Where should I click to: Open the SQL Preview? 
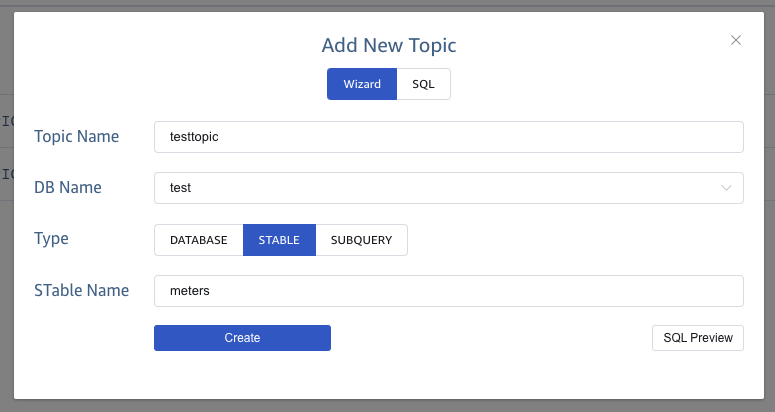tap(698, 338)
